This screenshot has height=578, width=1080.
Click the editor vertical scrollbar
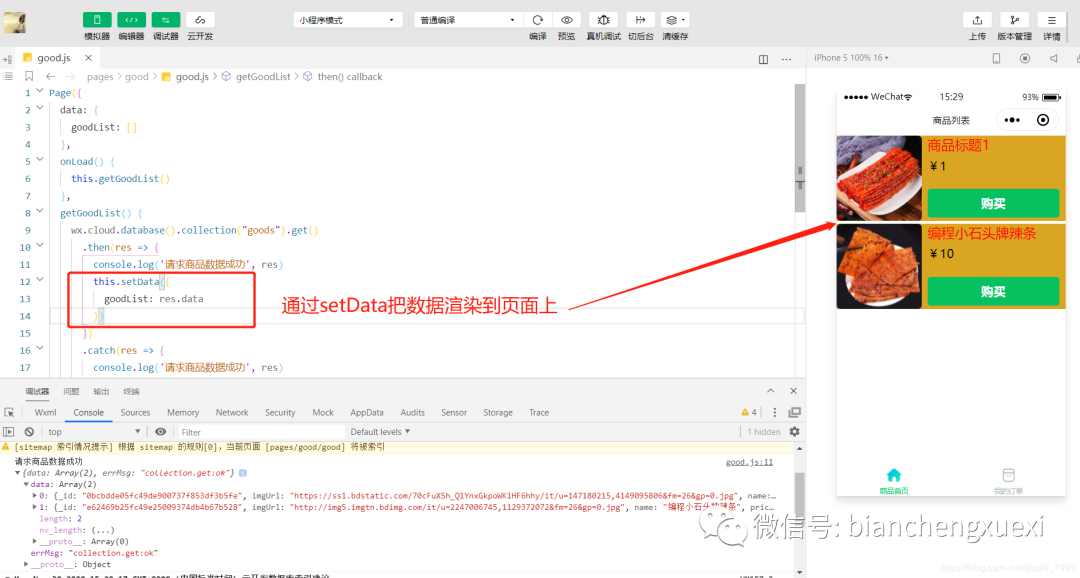(800, 147)
